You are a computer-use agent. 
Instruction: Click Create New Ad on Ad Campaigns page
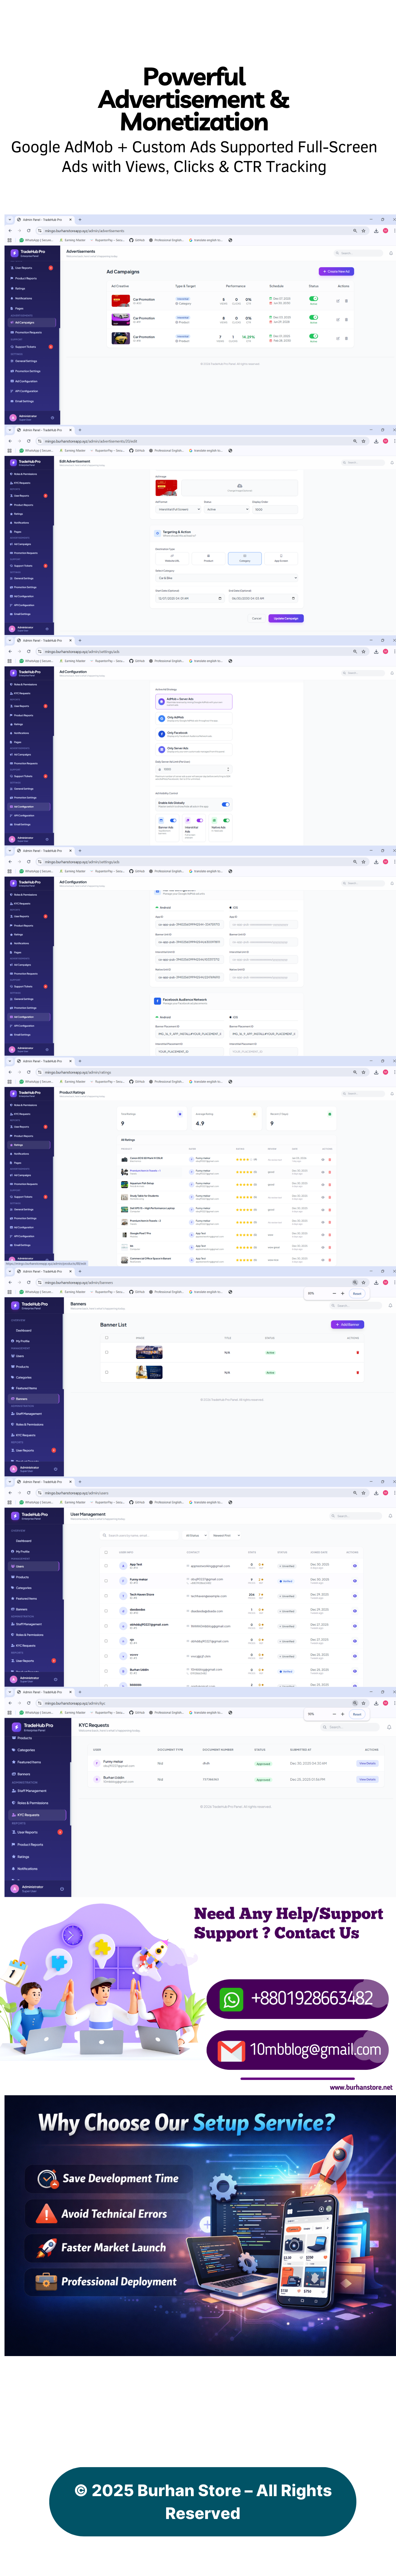[336, 271]
